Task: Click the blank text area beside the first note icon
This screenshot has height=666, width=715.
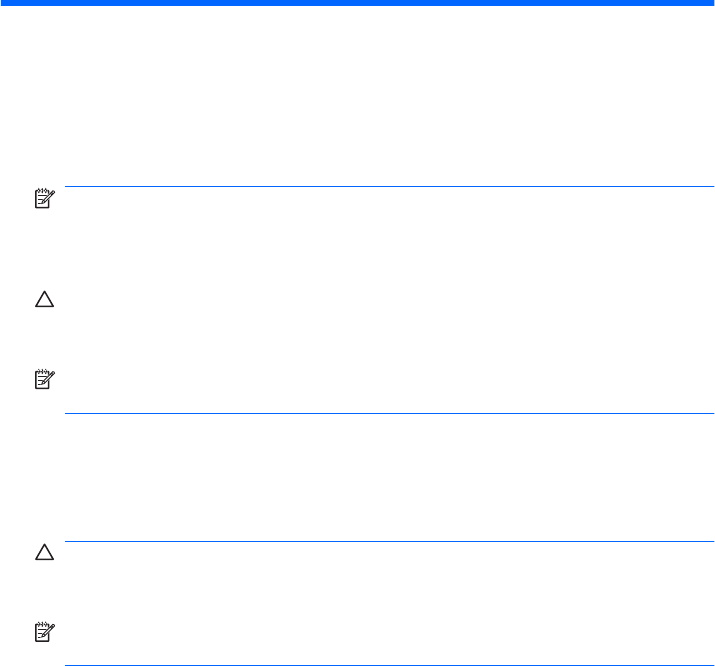Action: [388, 203]
